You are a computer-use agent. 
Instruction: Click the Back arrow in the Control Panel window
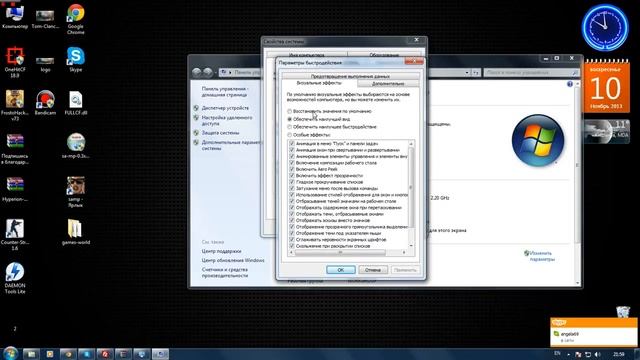point(197,72)
